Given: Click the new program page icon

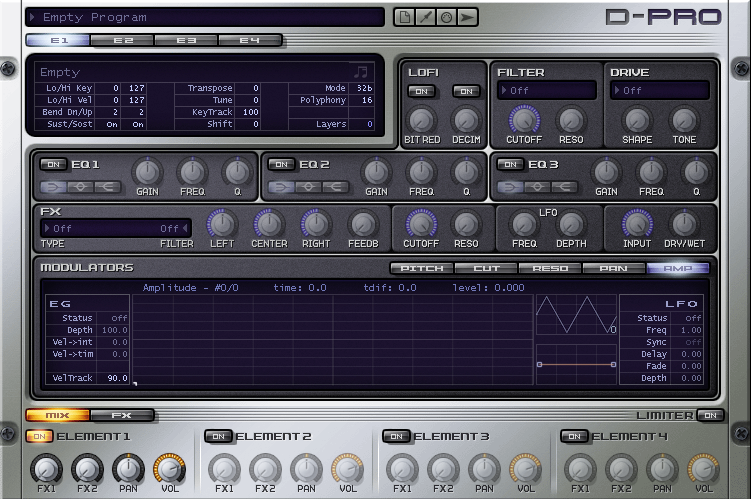Looking at the screenshot, I should [405, 18].
